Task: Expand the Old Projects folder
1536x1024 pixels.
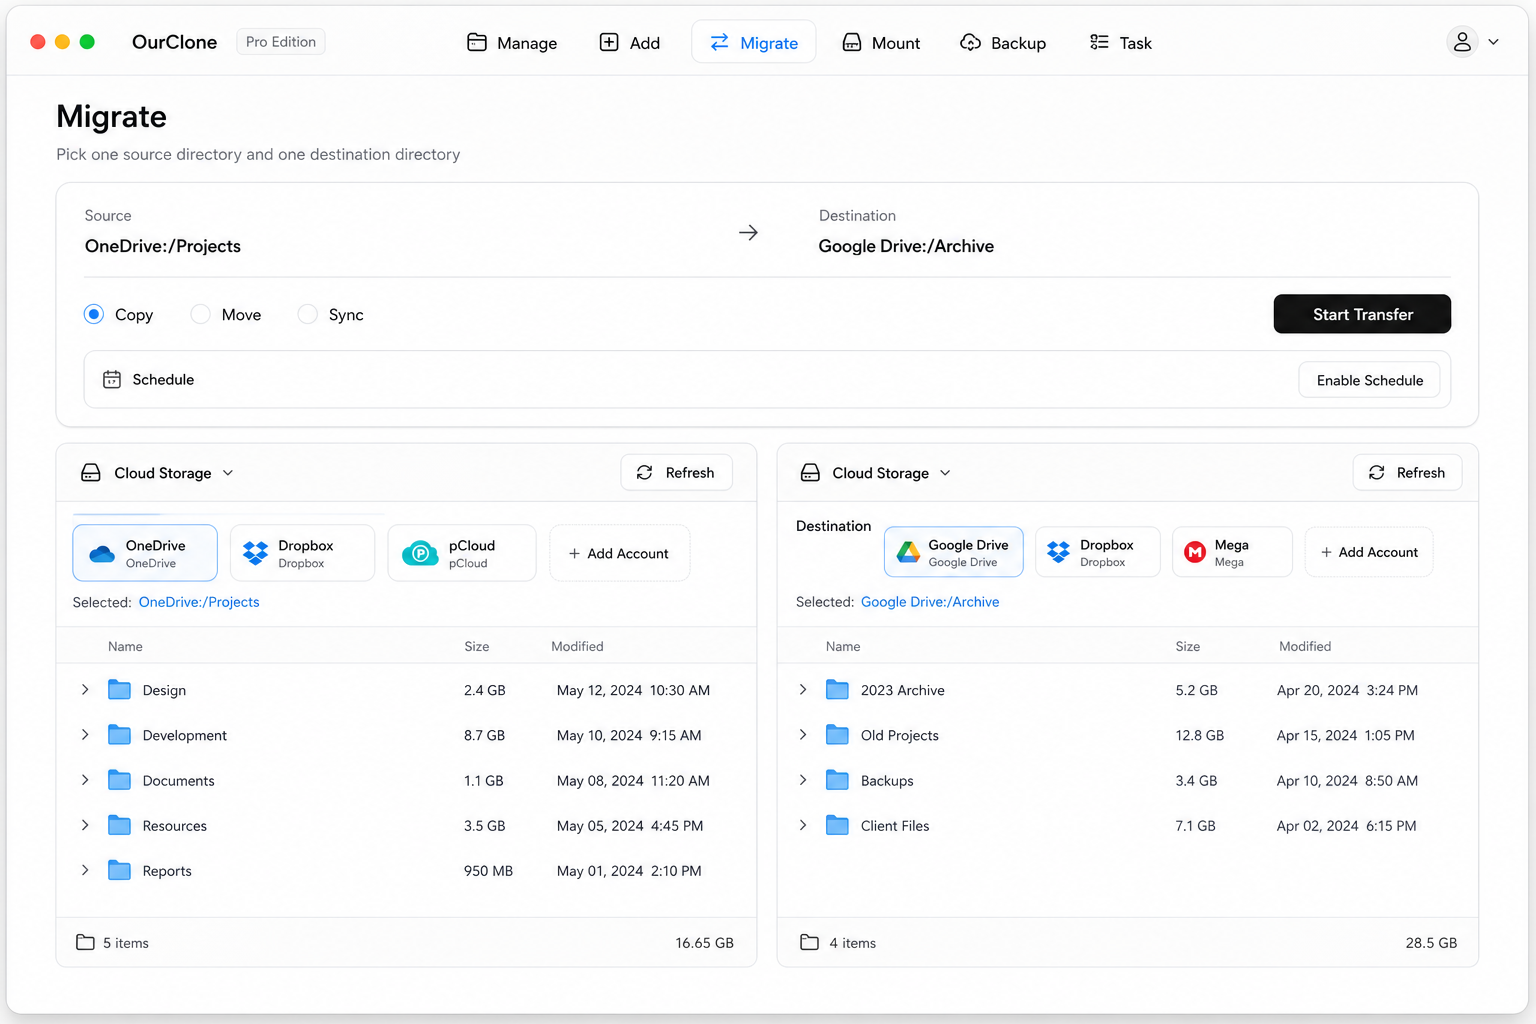Action: coord(803,735)
